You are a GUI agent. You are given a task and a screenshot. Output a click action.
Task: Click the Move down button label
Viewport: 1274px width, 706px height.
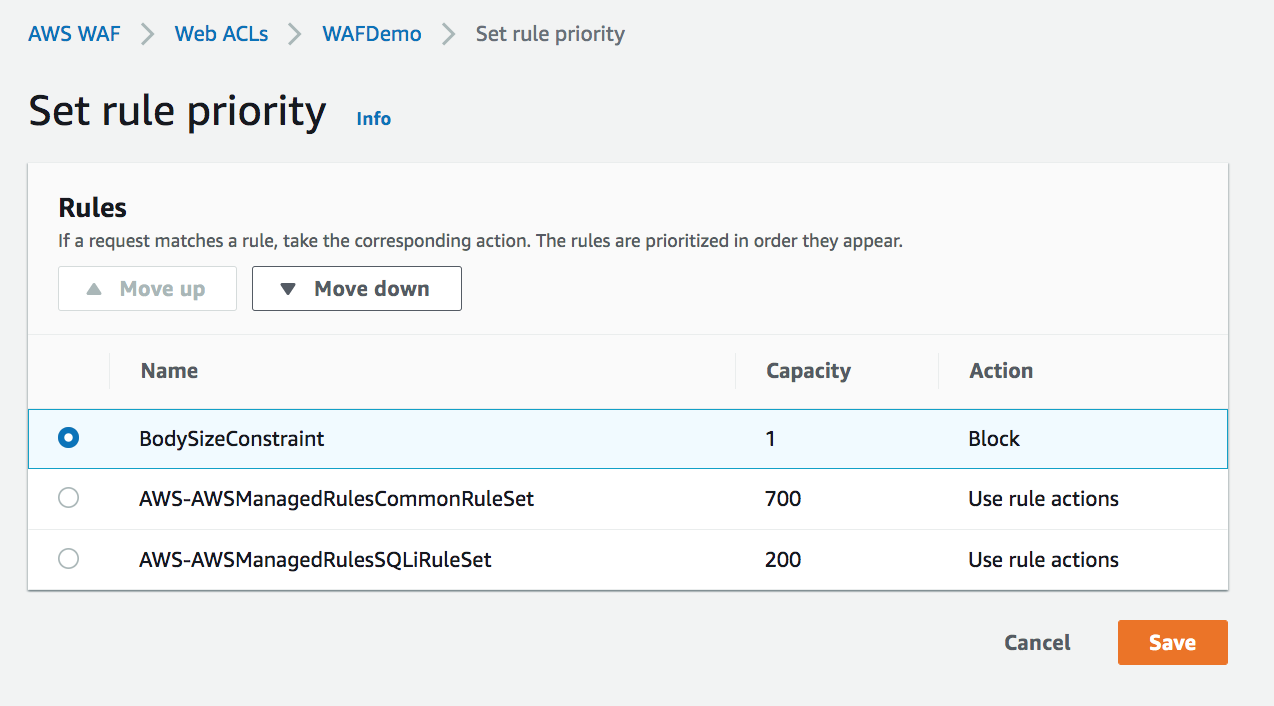point(372,289)
